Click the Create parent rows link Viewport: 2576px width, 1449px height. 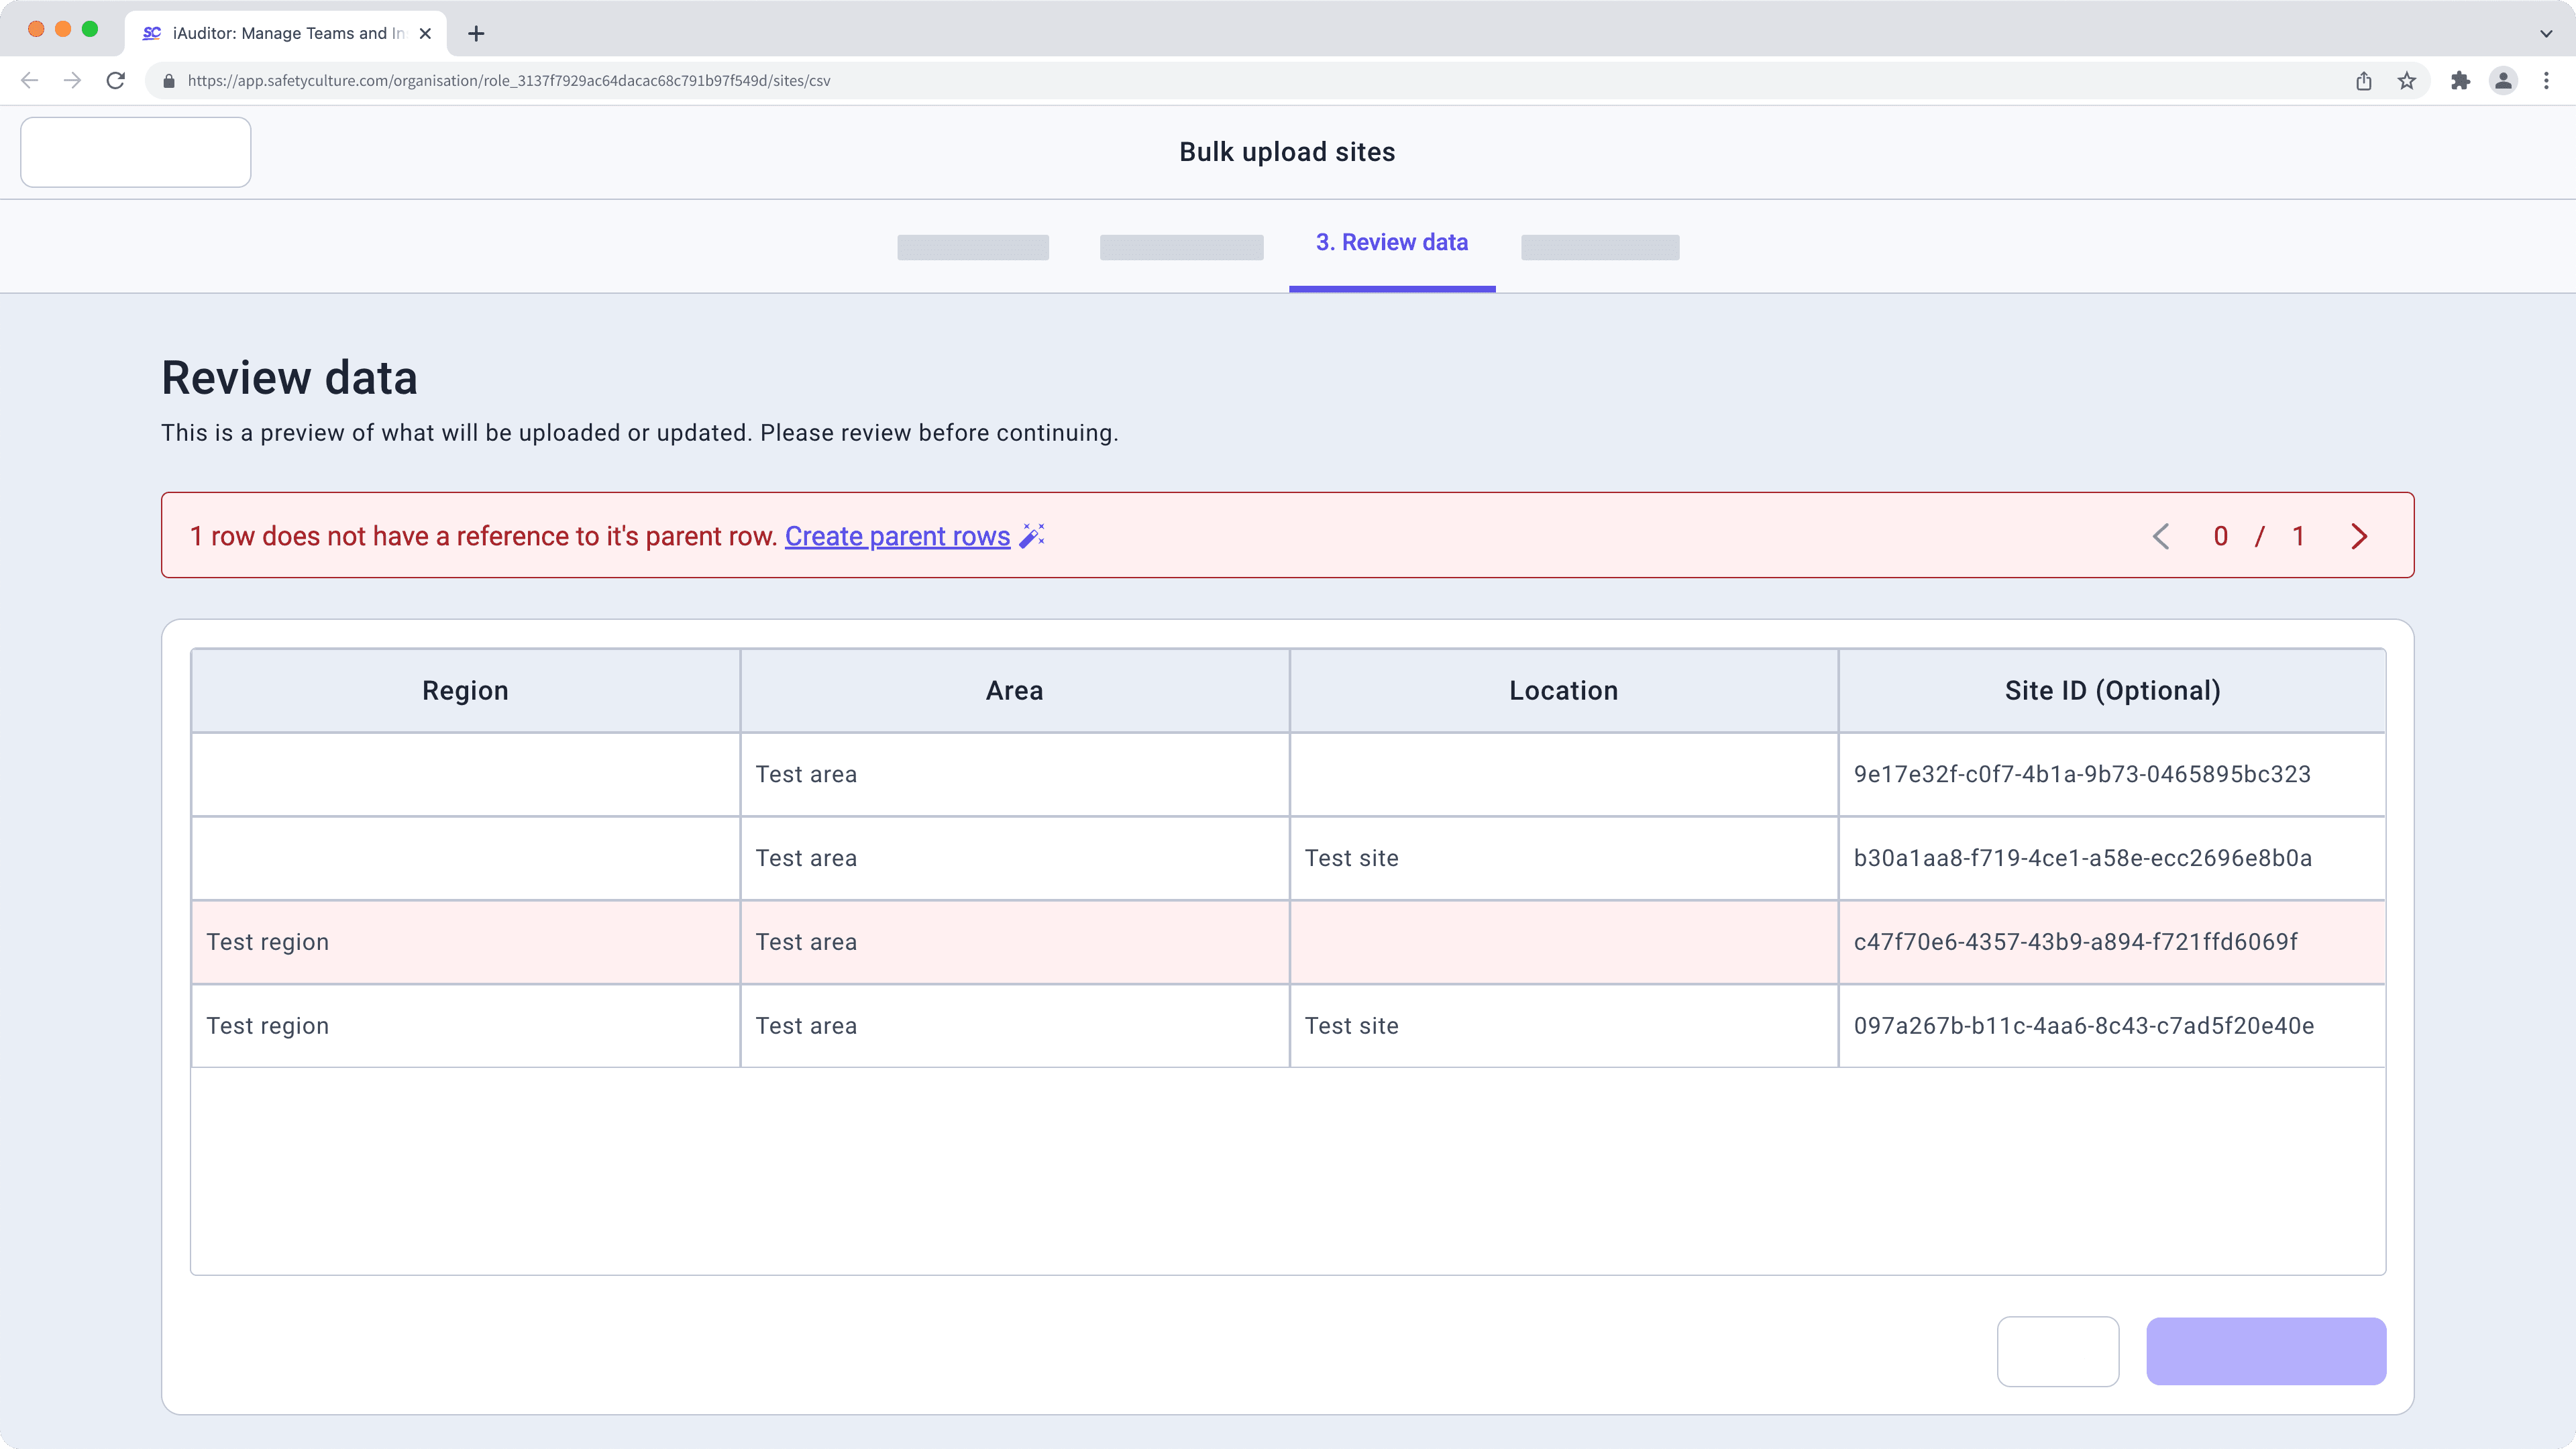[897, 537]
